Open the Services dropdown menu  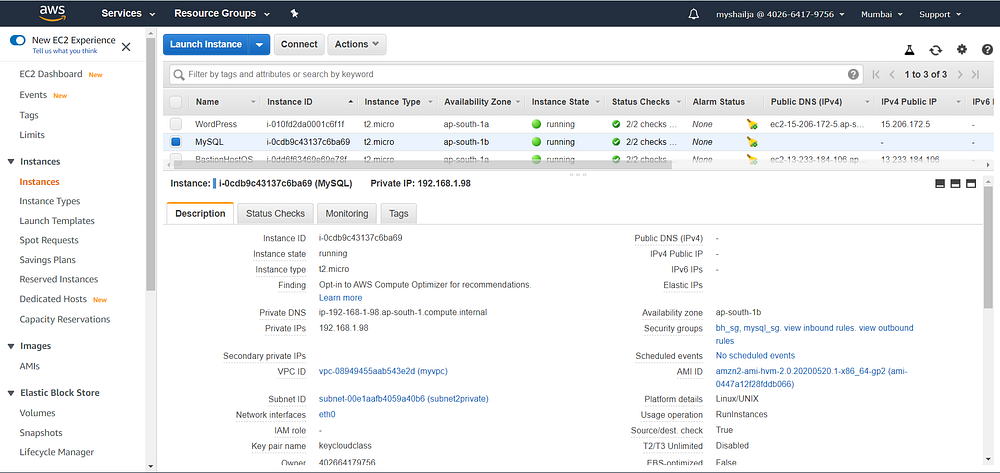coord(128,13)
